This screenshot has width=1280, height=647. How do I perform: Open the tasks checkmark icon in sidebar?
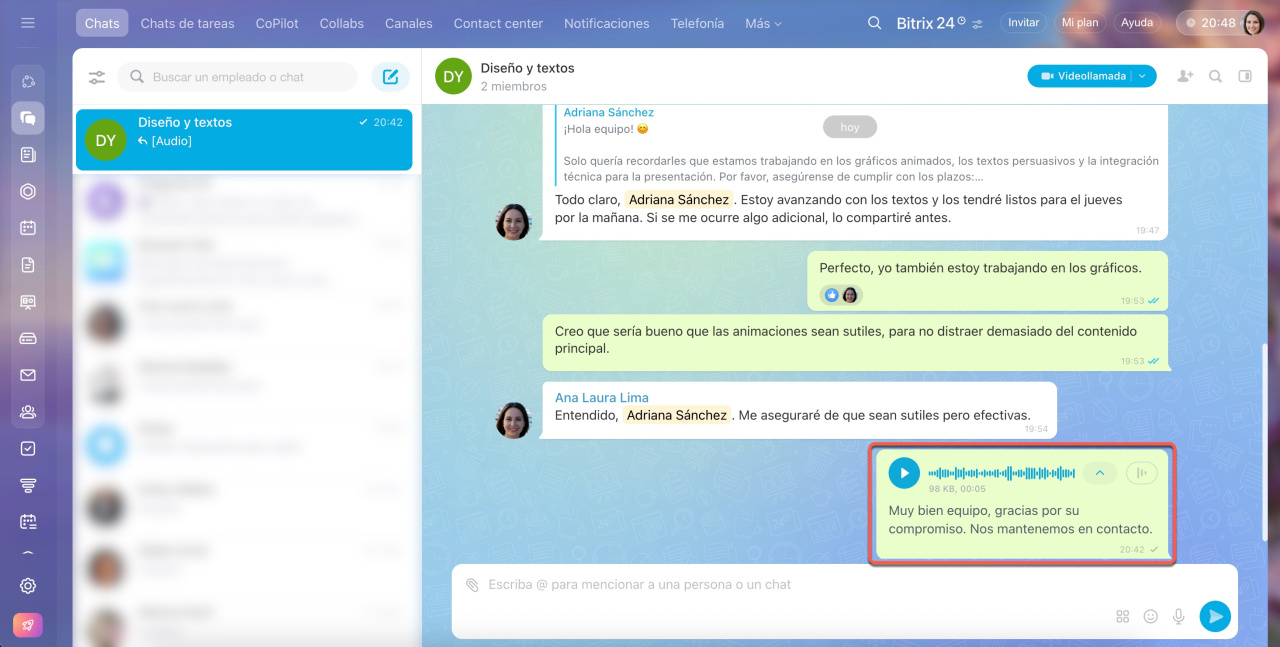tap(28, 448)
